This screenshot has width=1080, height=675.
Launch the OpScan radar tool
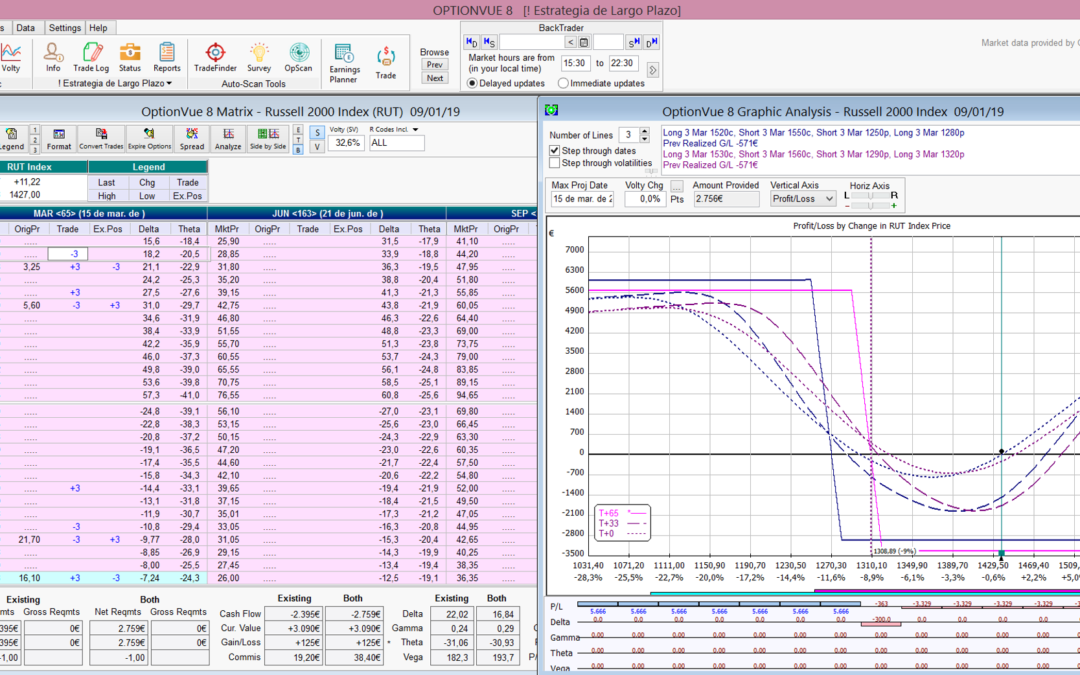click(298, 57)
